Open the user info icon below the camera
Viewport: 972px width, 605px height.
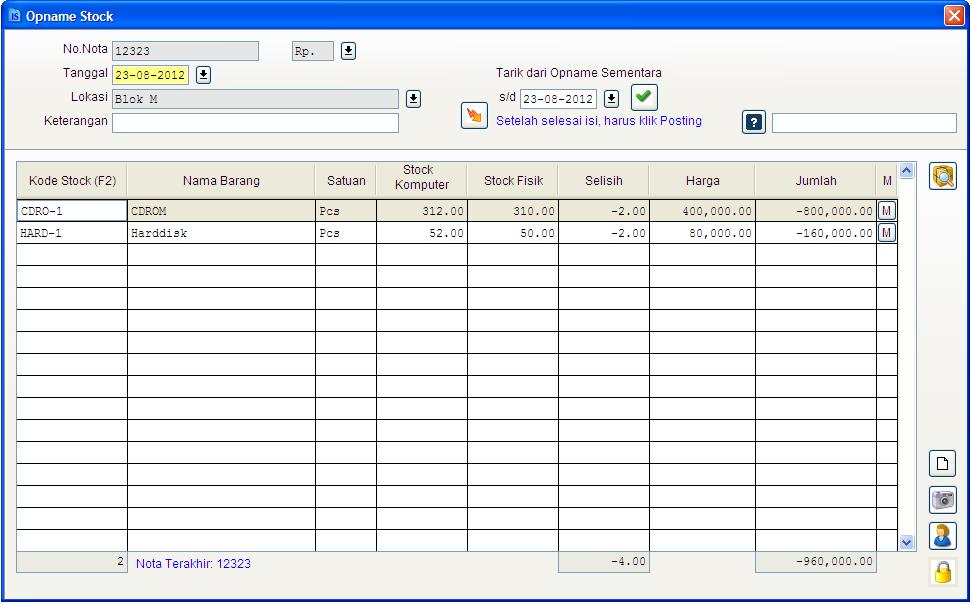coord(941,536)
